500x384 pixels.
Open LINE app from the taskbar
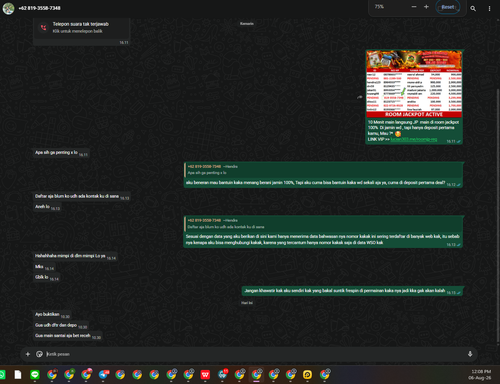pos(35,375)
